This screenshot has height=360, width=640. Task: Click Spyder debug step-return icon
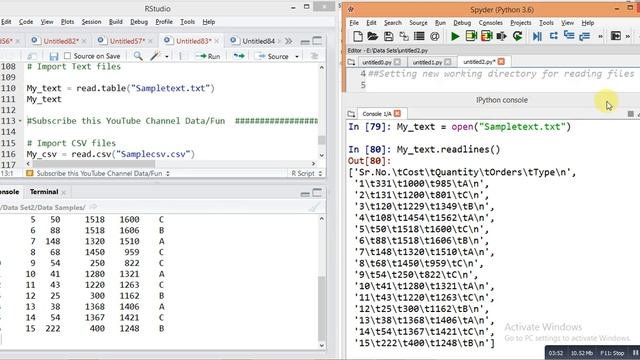pos(584,36)
